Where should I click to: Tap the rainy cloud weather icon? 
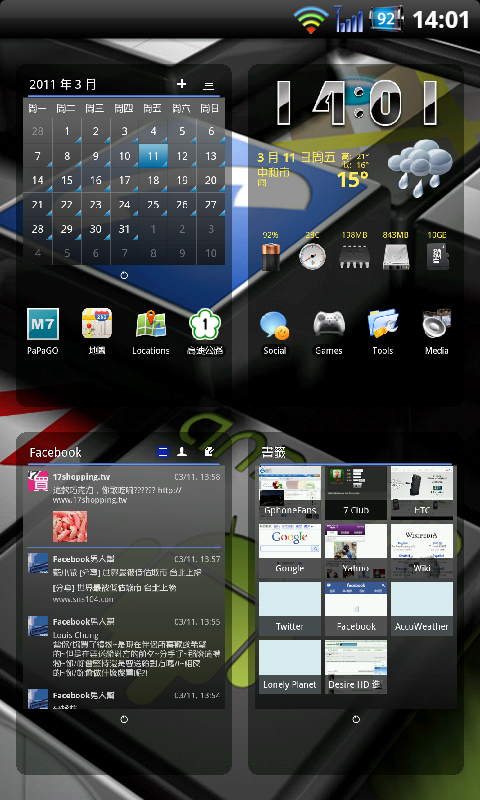point(420,168)
